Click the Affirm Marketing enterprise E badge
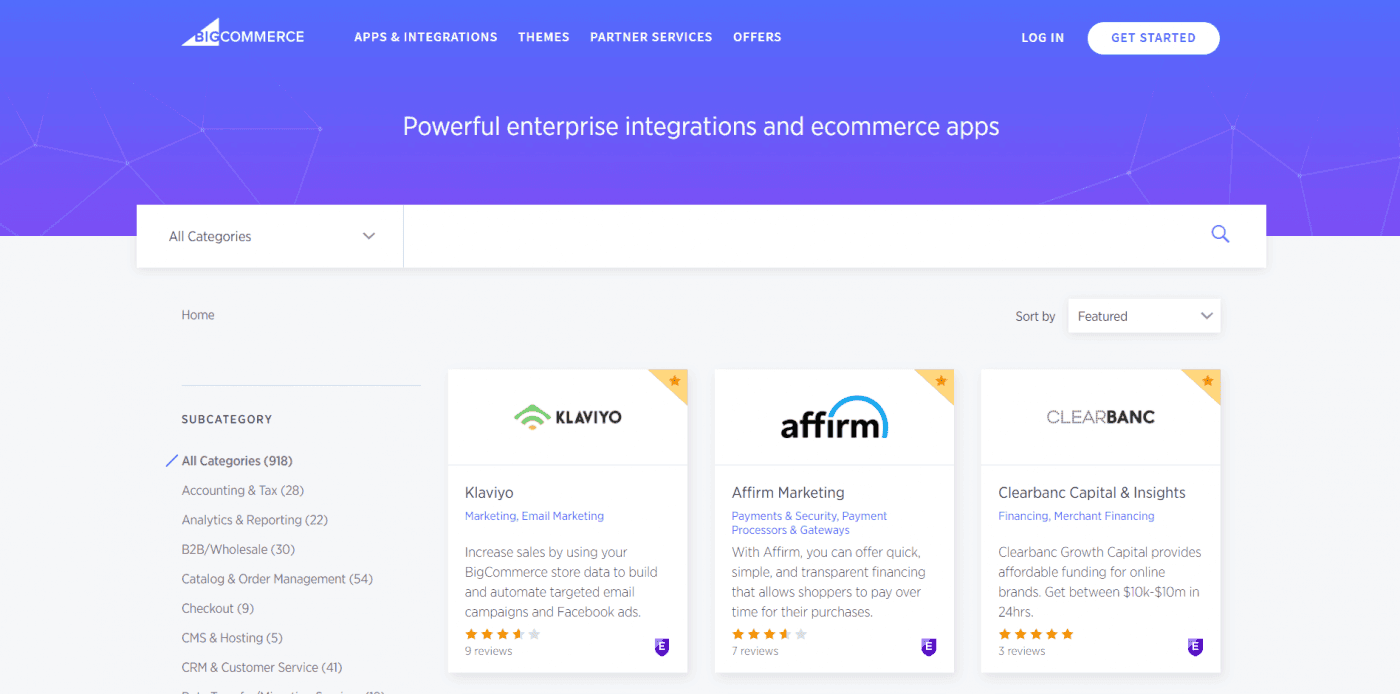1400x694 pixels. 928,647
